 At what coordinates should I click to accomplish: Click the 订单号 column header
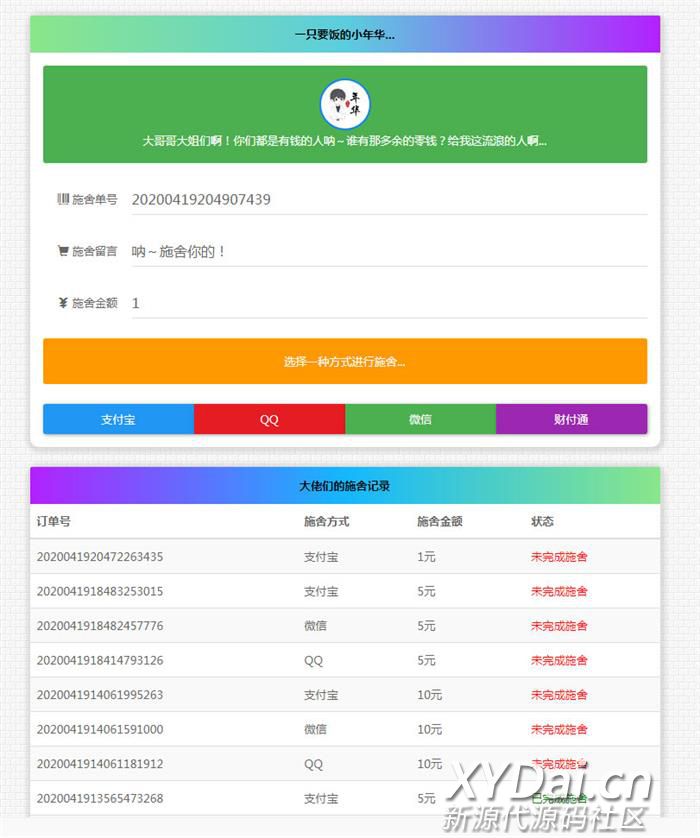click(53, 521)
